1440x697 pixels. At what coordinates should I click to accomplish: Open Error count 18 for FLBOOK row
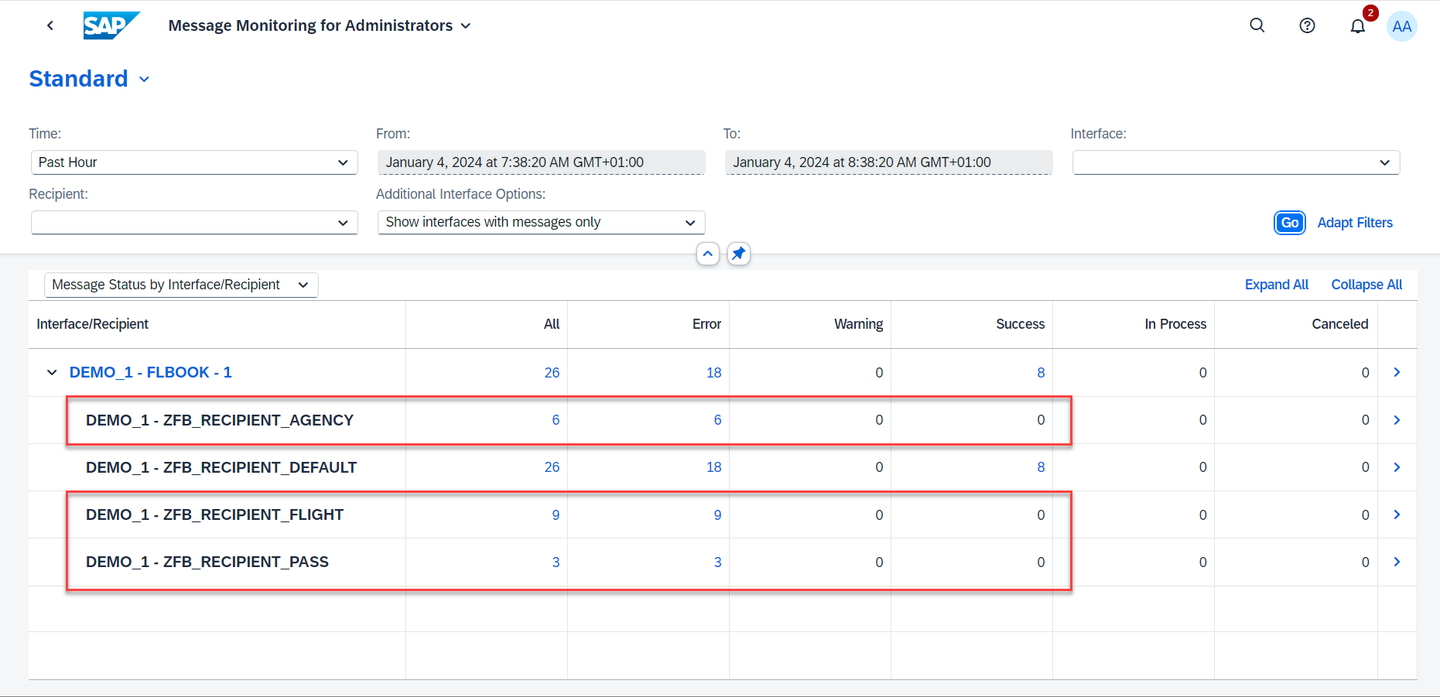(x=713, y=372)
